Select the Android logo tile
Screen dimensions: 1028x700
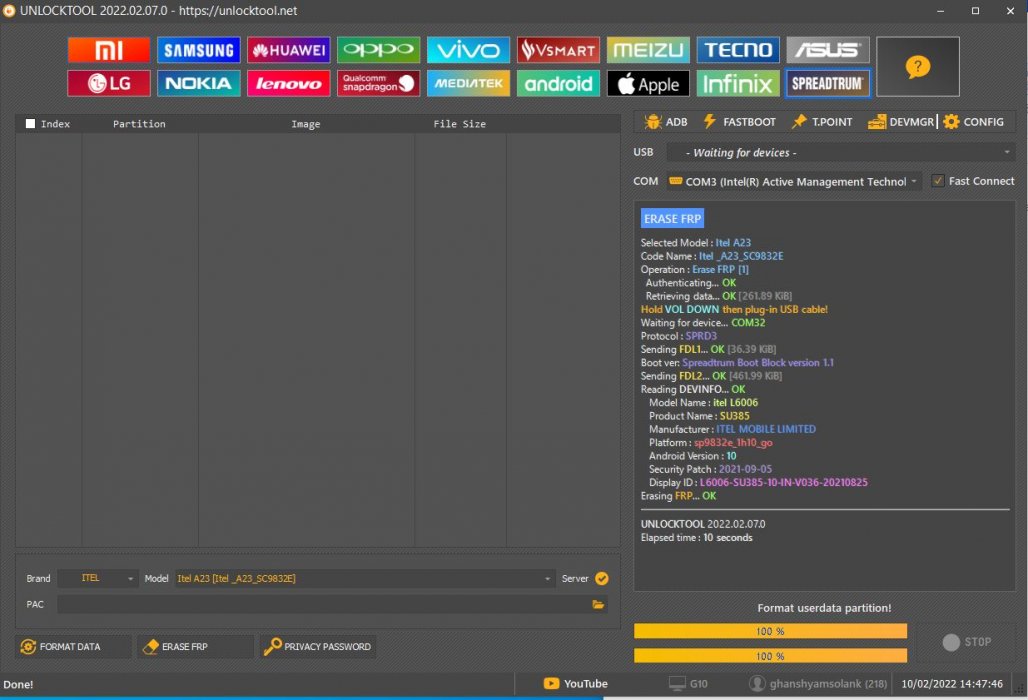click(558, 83)
